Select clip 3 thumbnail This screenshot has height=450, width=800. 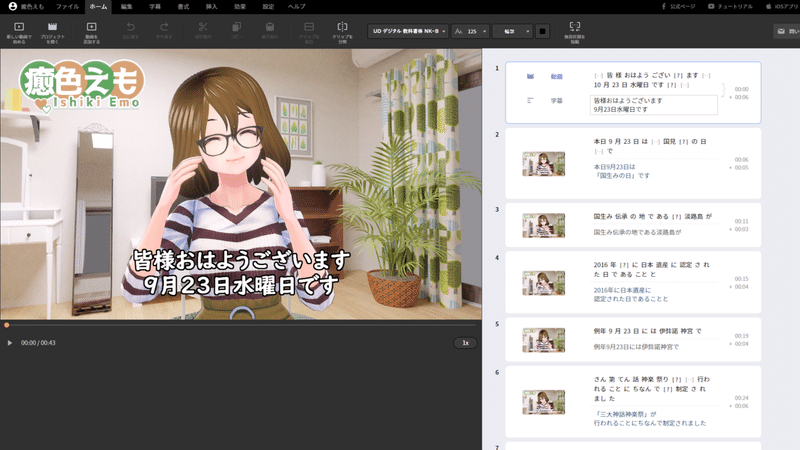click(x=543, y=226)
